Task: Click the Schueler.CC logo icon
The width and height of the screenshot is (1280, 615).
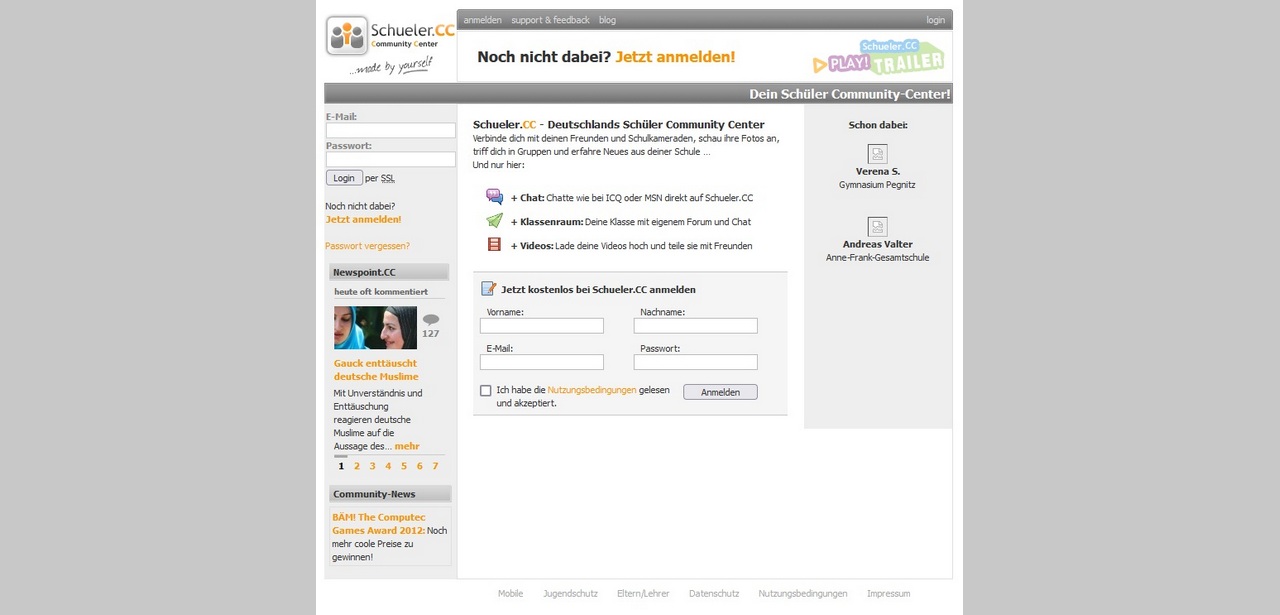Action: point(347,36)
